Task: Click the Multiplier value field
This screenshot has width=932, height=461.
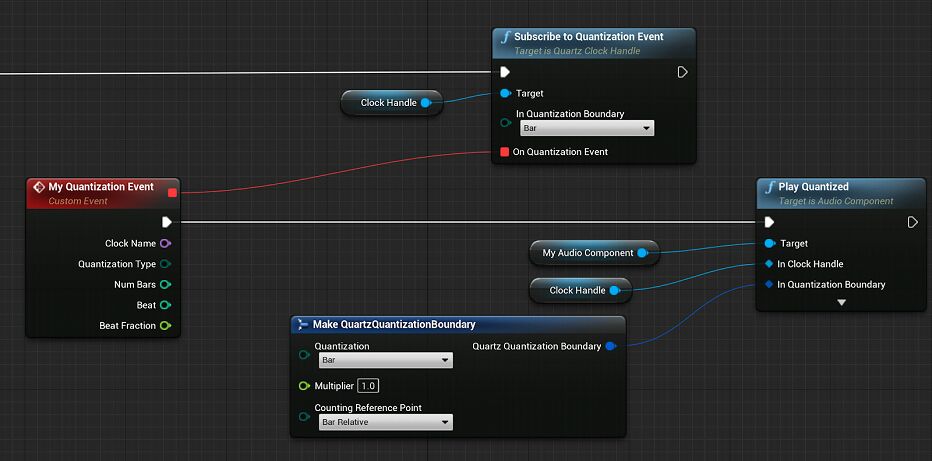Action: (x=368, y=386)
